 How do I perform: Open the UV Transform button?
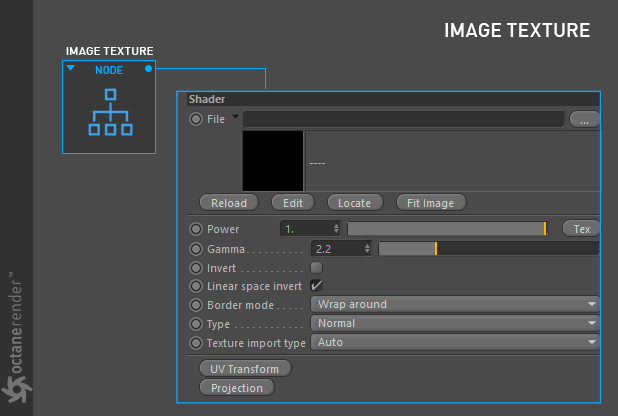click(x=245, y=369)
